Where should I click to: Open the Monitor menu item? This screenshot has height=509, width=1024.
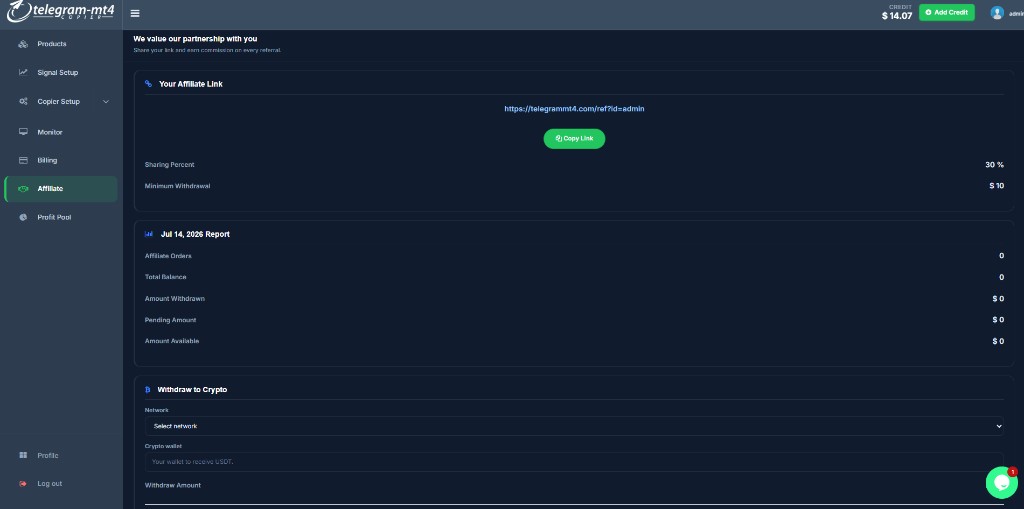[x=50, y=132]
